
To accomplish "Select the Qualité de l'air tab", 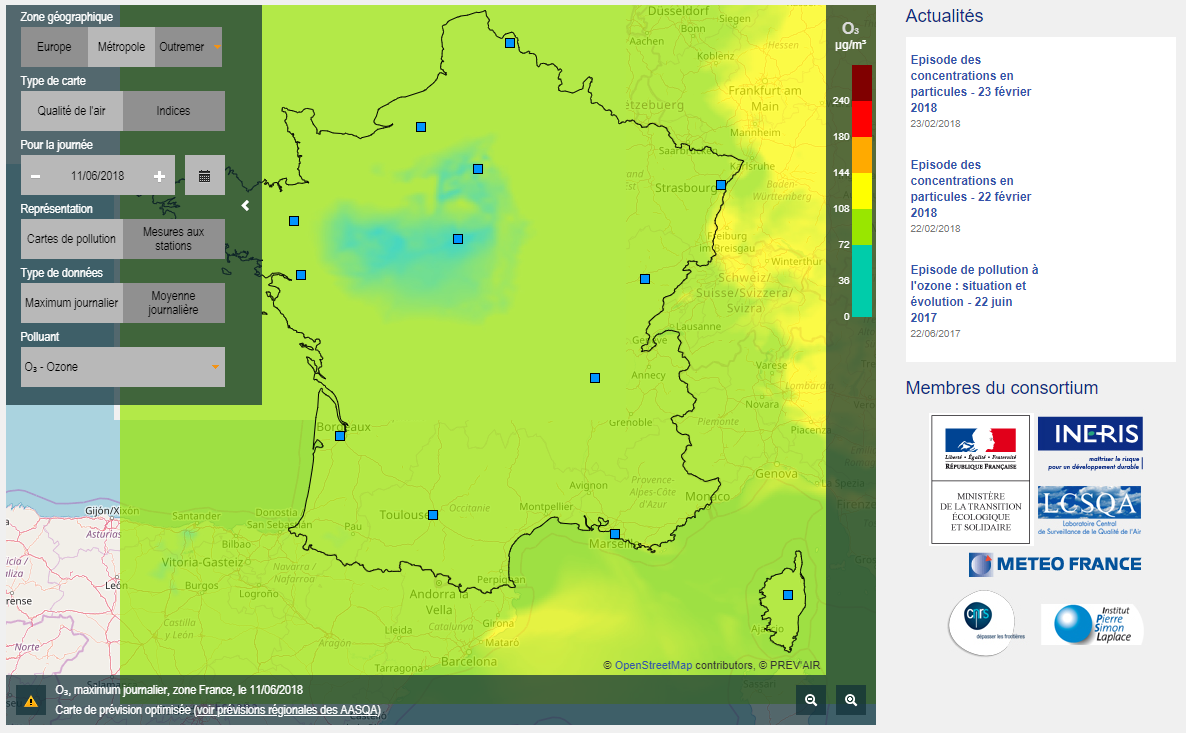I will [x=71, y=110].
